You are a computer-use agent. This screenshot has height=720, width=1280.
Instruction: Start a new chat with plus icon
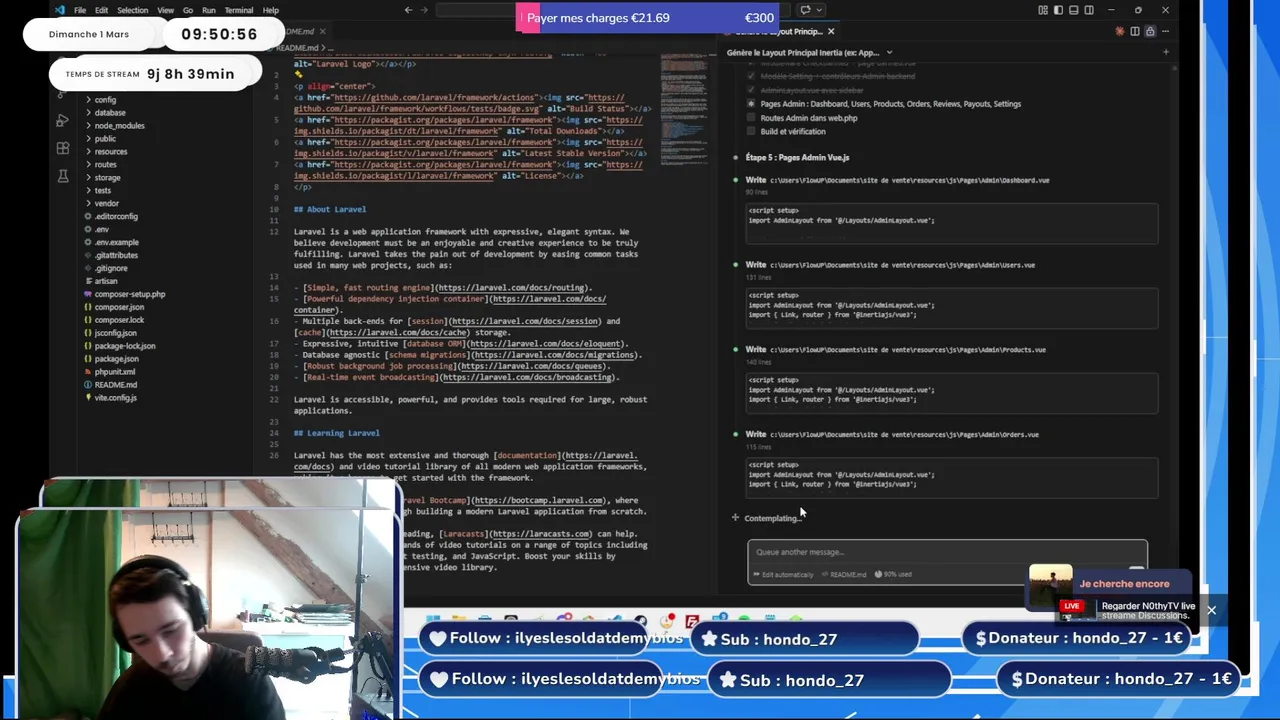1166,52
